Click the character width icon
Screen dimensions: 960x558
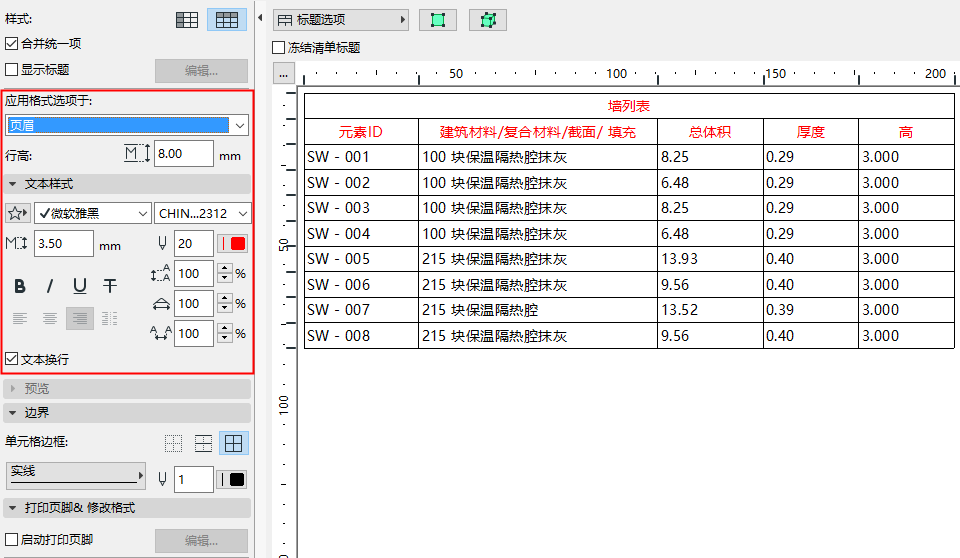(161, 304)
